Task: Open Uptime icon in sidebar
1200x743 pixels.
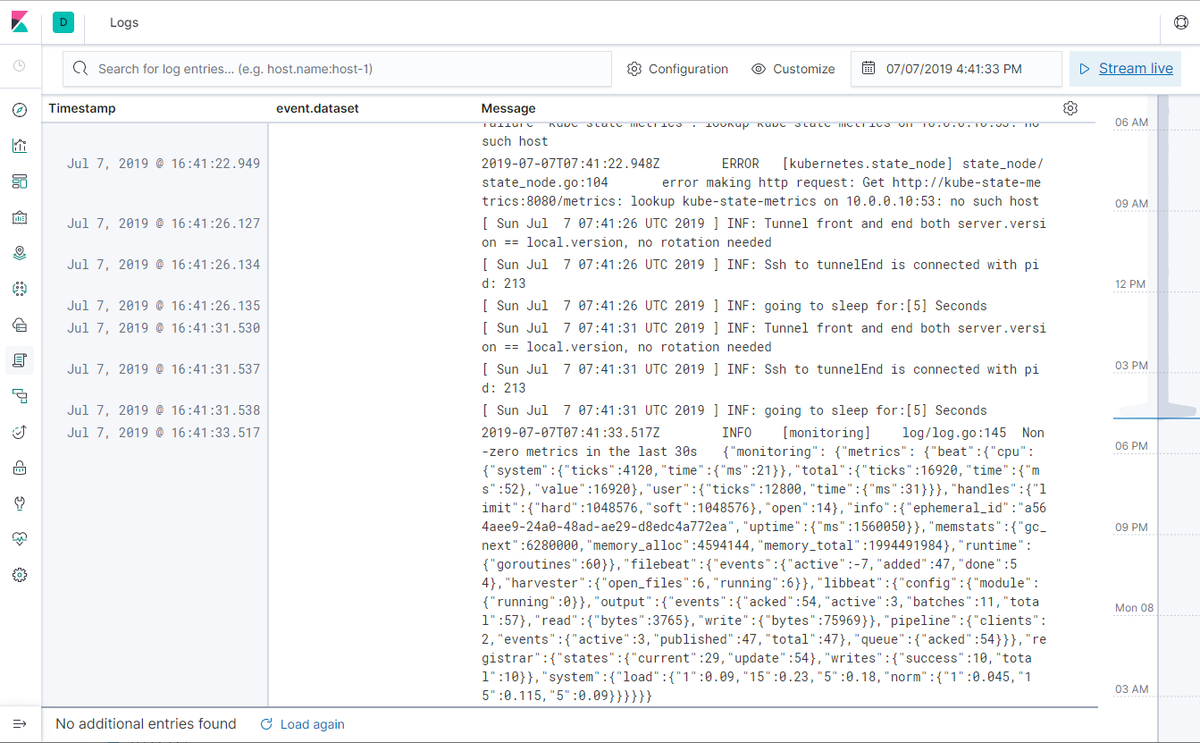Action: (x=20, y=432)
